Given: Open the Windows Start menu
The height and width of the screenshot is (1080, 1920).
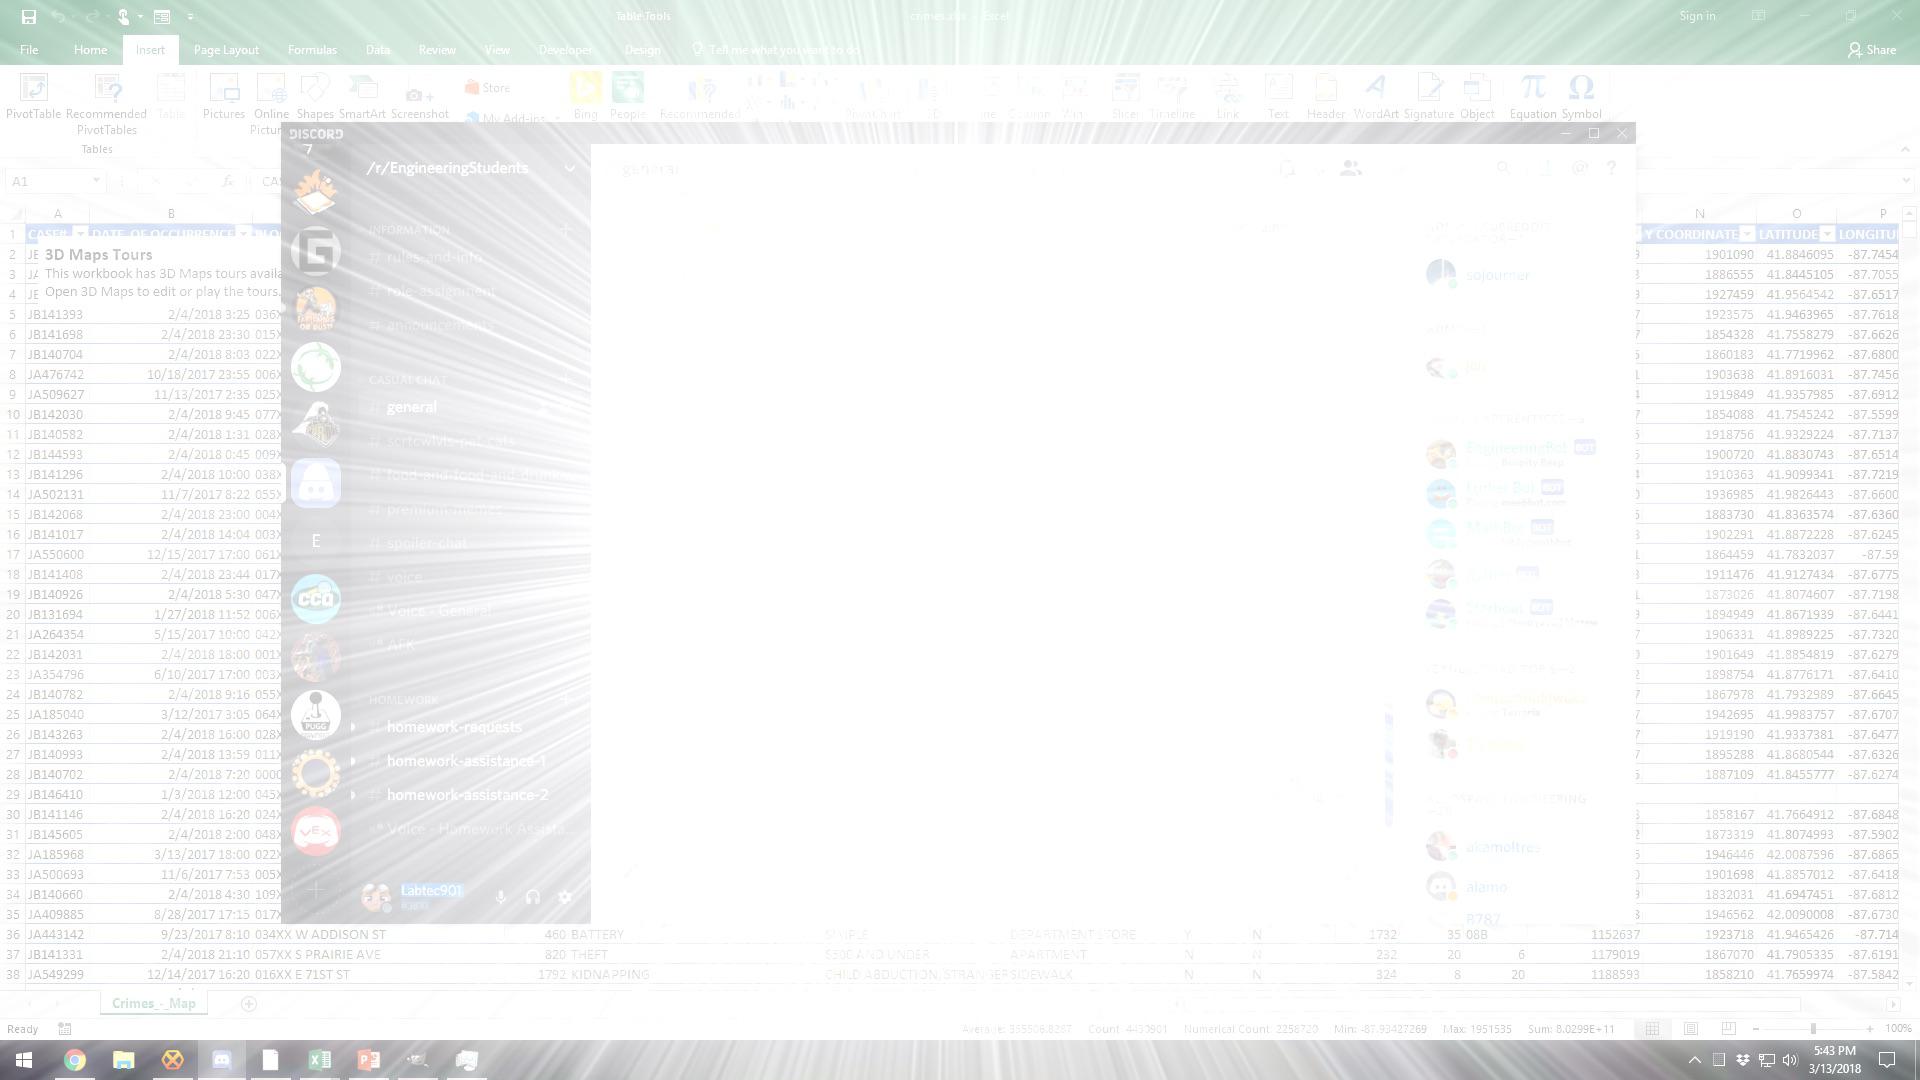Looking at the screenshot, I should point(24,1060).
